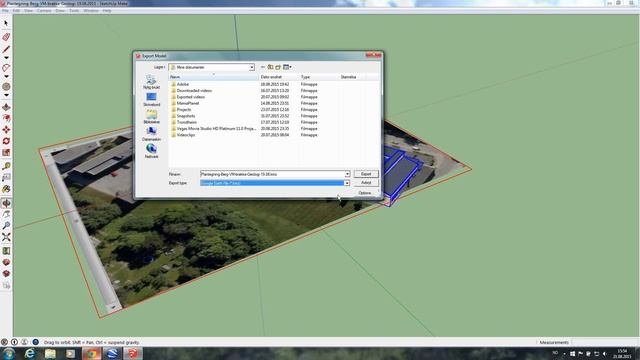The width and height of the screenshot is (640, 360).
Task: Expand the line tool flyout arrow
Action: click(6, 58)
